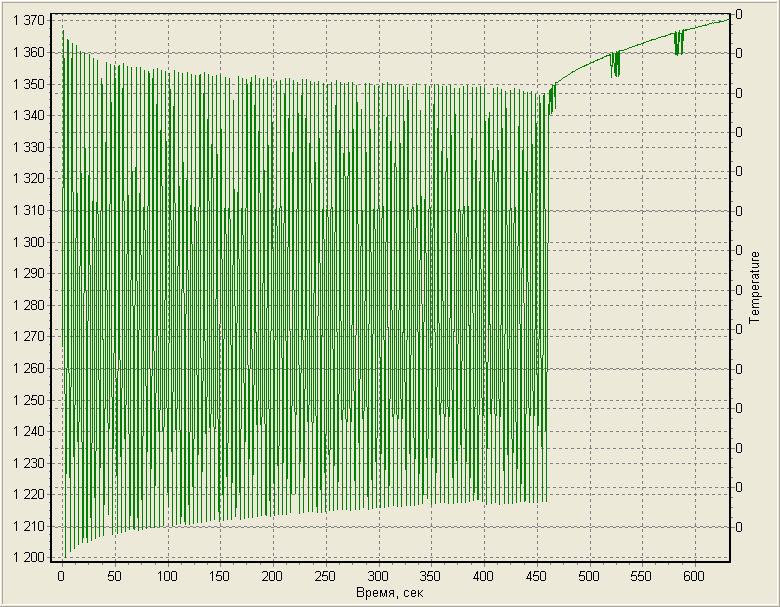Click the 200 tick on time axis

(272, 576)
